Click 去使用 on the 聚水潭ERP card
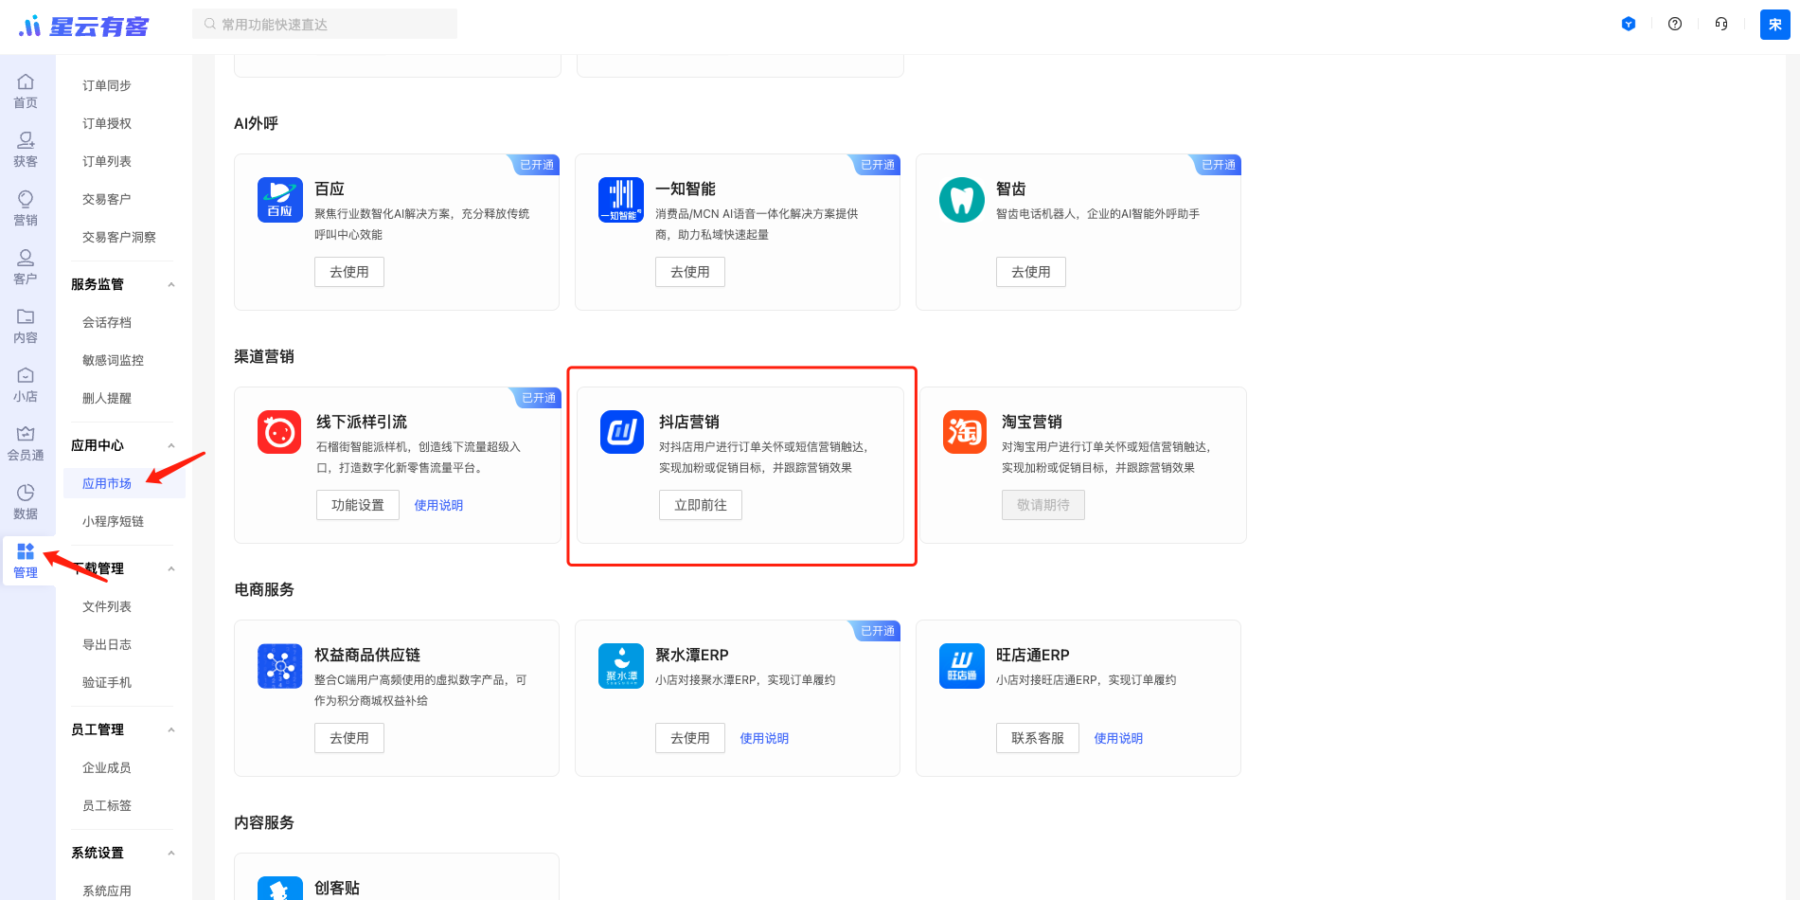1800x900 pixels. 690,738
